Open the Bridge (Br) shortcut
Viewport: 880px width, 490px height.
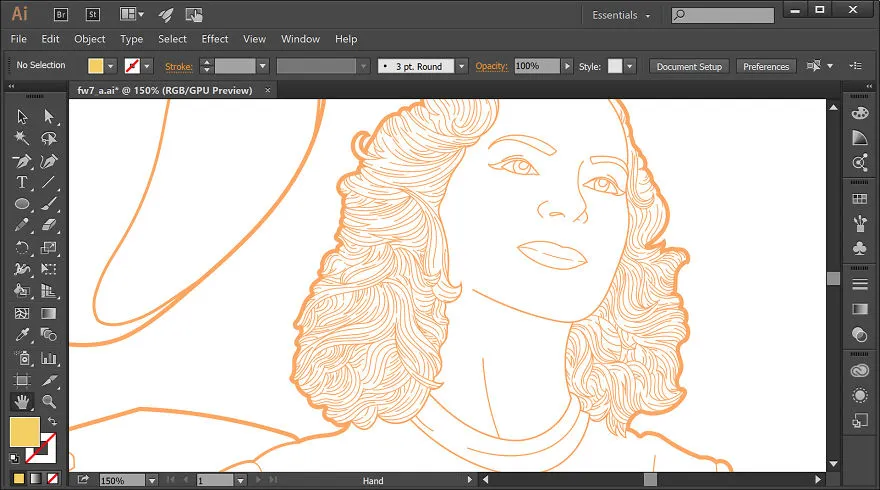click(61, 15)
